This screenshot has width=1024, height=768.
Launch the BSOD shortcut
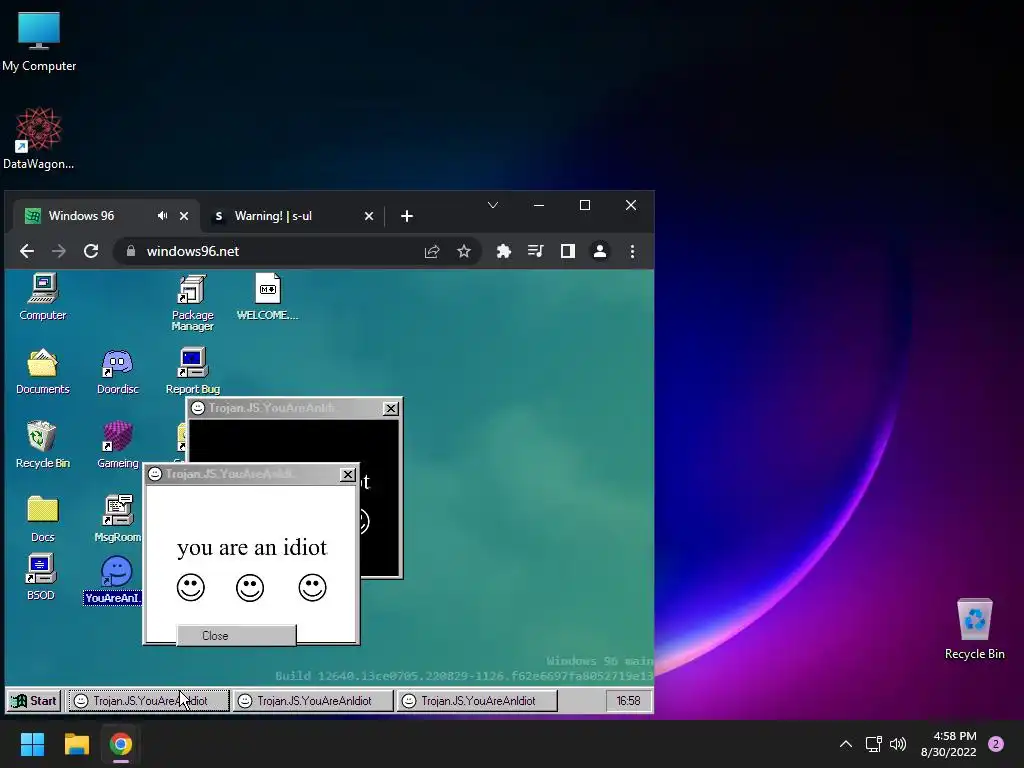point(40,577)
